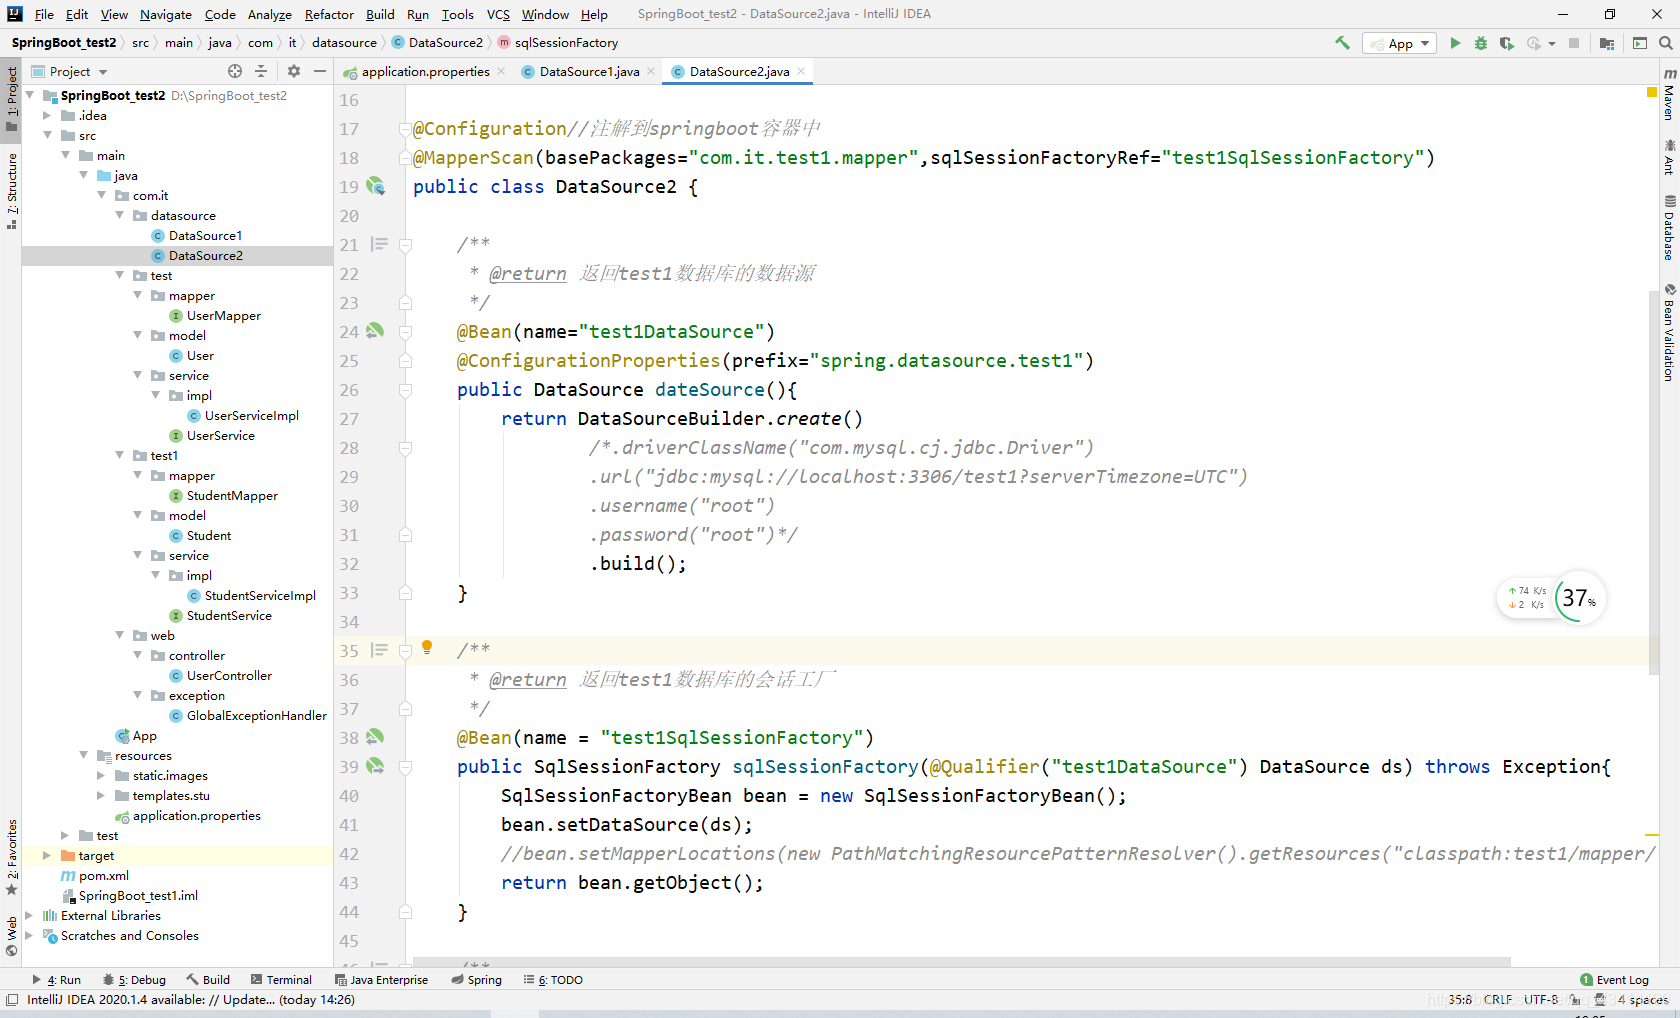Open the File menu
1680x1018 pixels.
44,14
